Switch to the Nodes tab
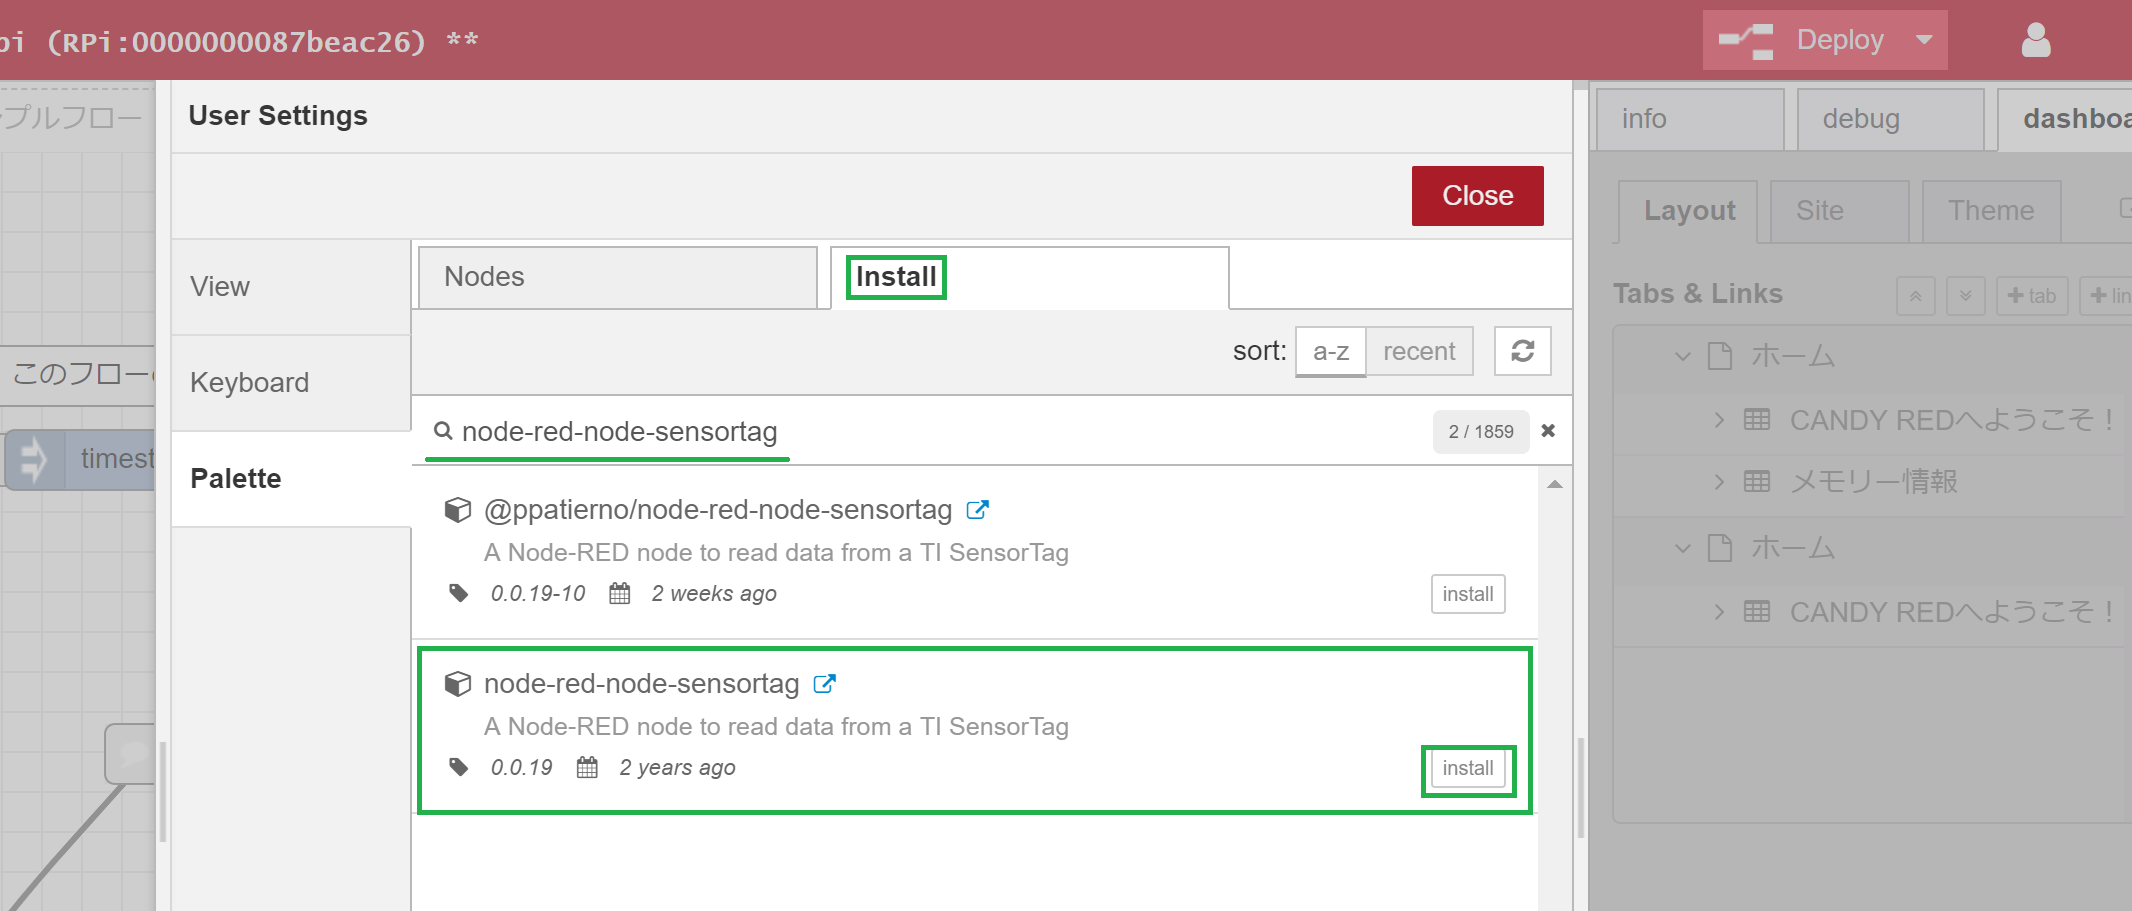Image resolution: width=2132 pixels, height=911 pixels. (x=617, y=277)
